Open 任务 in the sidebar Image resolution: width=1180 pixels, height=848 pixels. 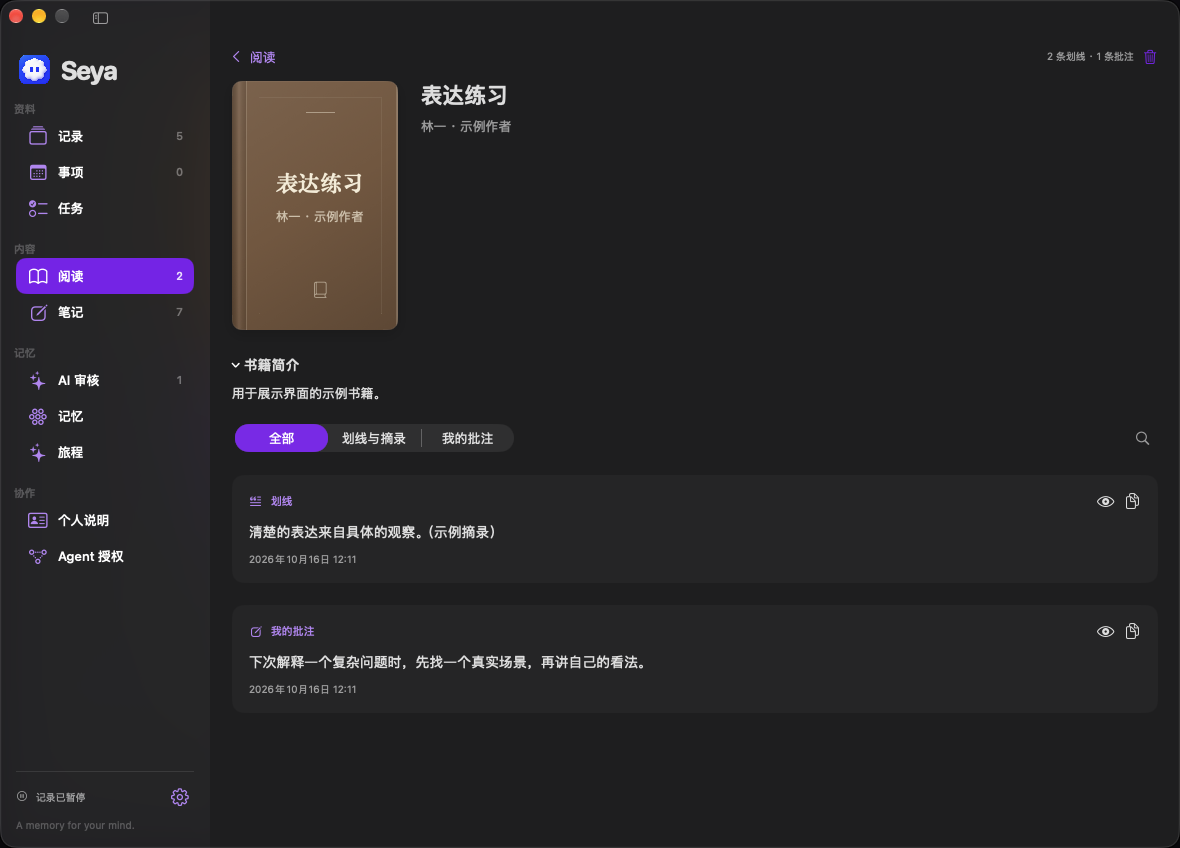pos(105,208)
